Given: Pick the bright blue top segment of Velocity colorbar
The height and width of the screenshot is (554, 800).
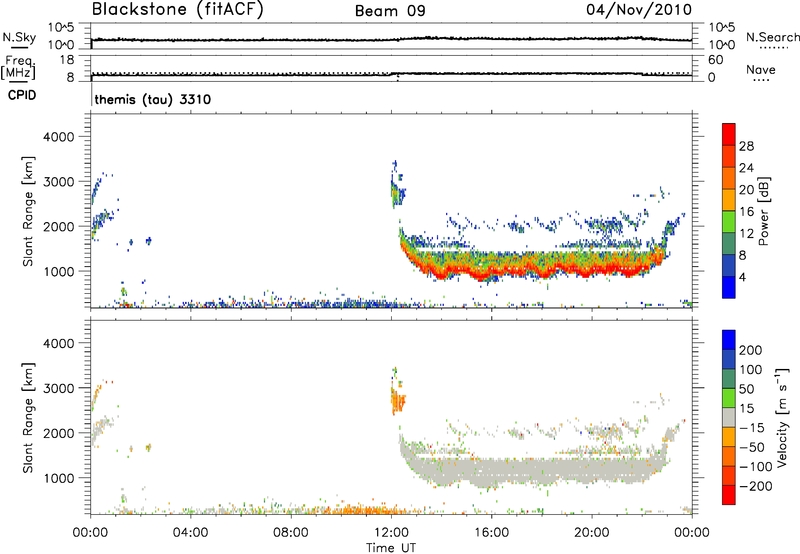Looking at the screenshot, I should (729, 340).
